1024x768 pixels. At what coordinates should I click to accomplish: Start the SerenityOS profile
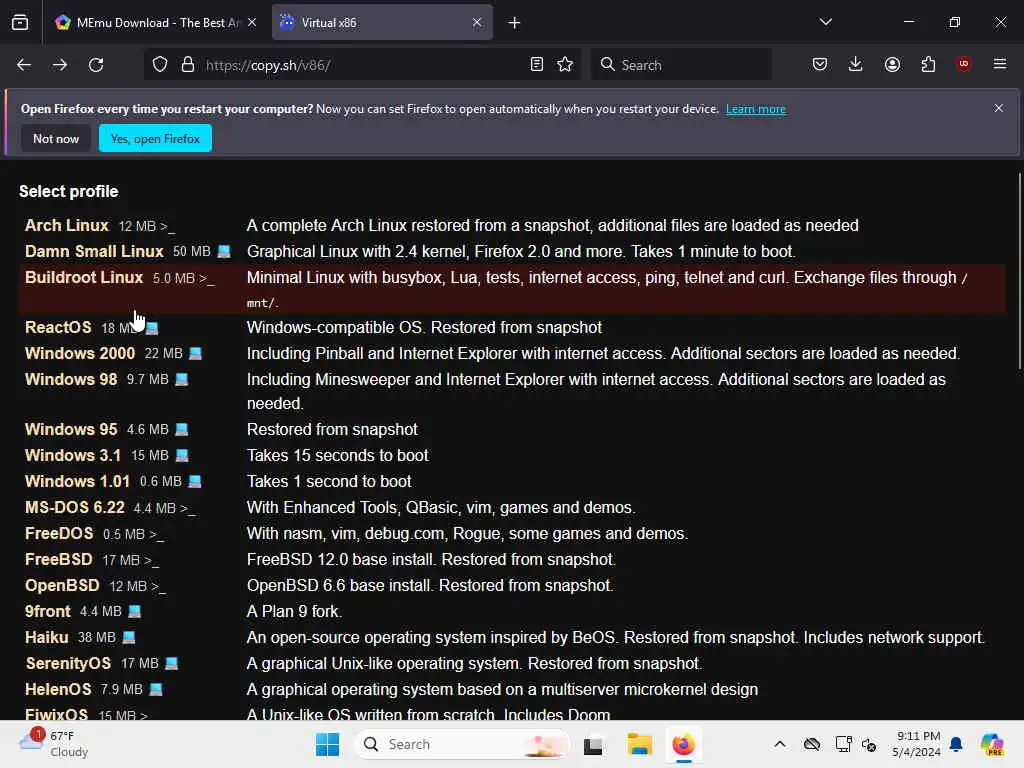pos(69,664)
